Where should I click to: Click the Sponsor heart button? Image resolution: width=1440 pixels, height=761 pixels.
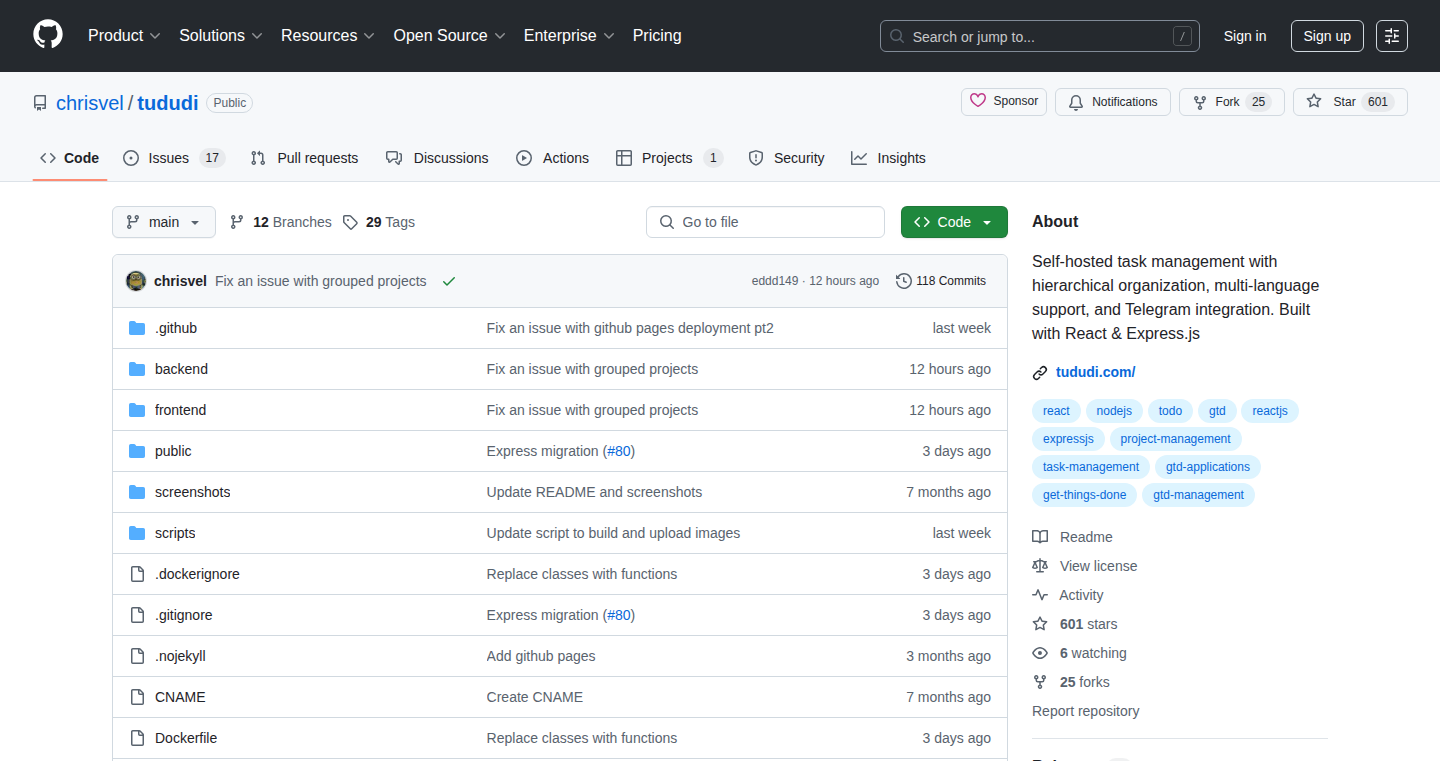click(1005, 102)
